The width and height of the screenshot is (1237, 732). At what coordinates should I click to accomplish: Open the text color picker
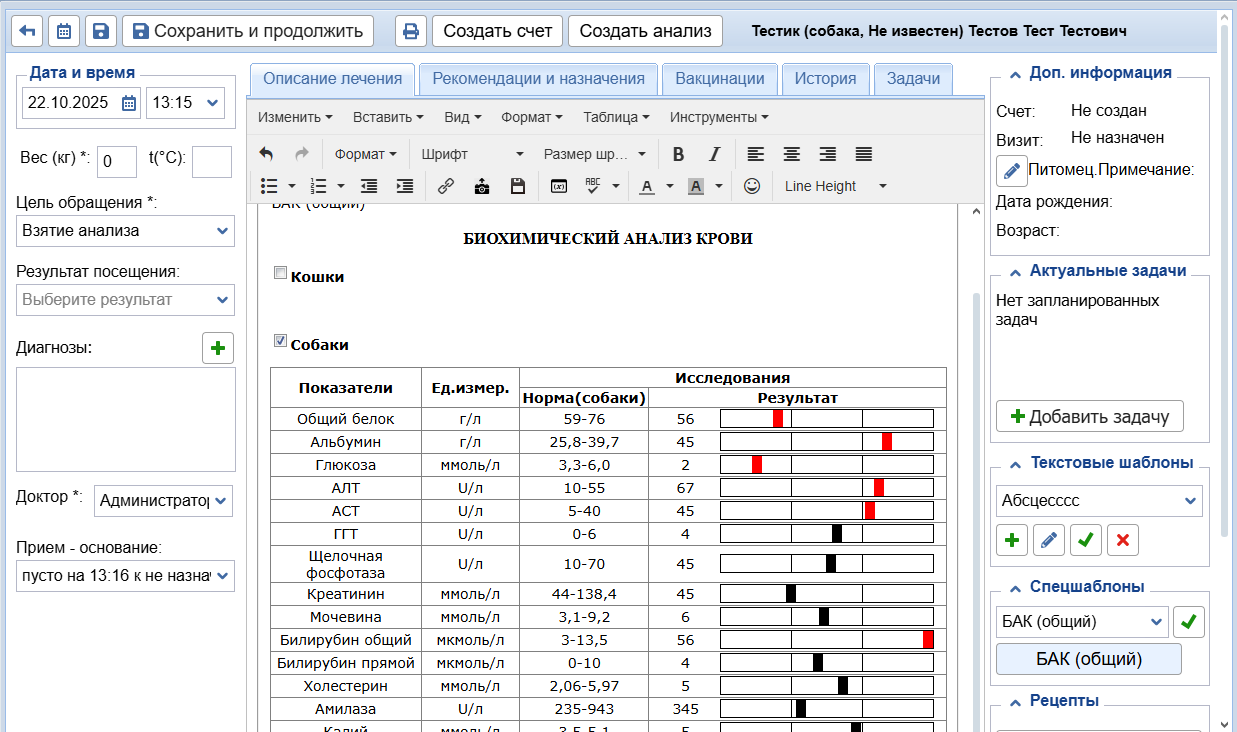647,186
